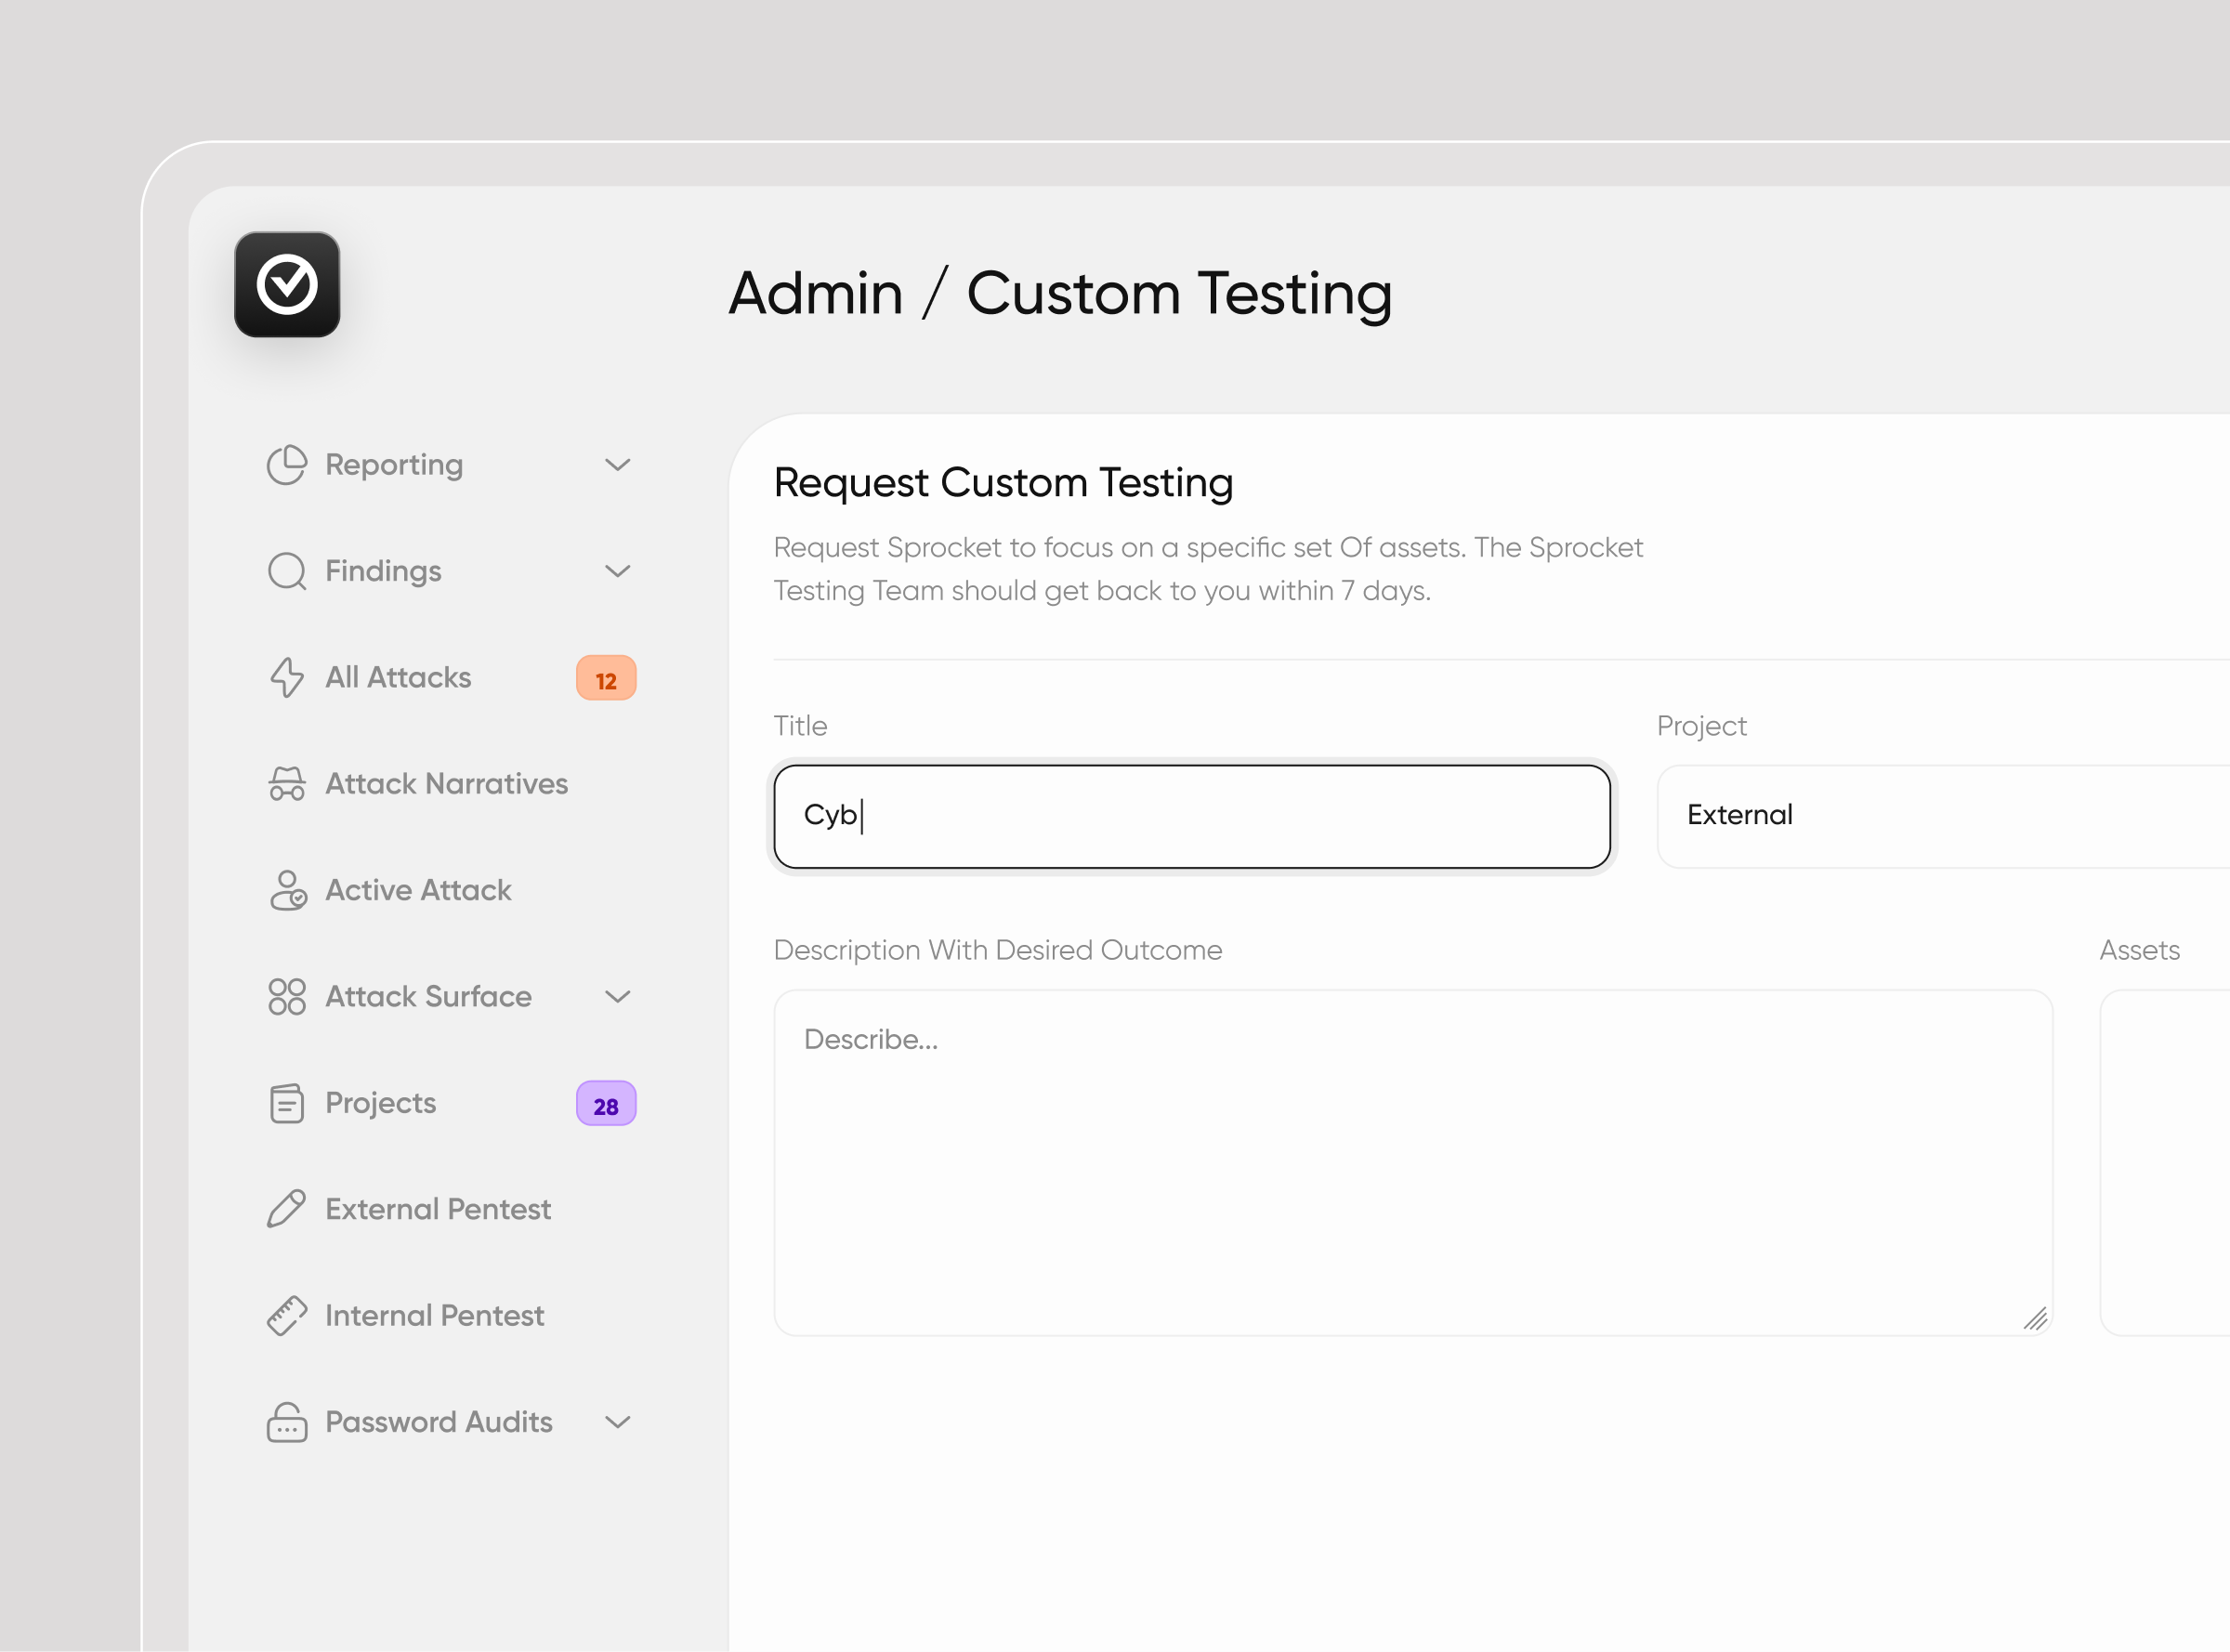Open the Project dropdown showing External
Viewport: 2230px width, 1652px height.
(1943, 816)
